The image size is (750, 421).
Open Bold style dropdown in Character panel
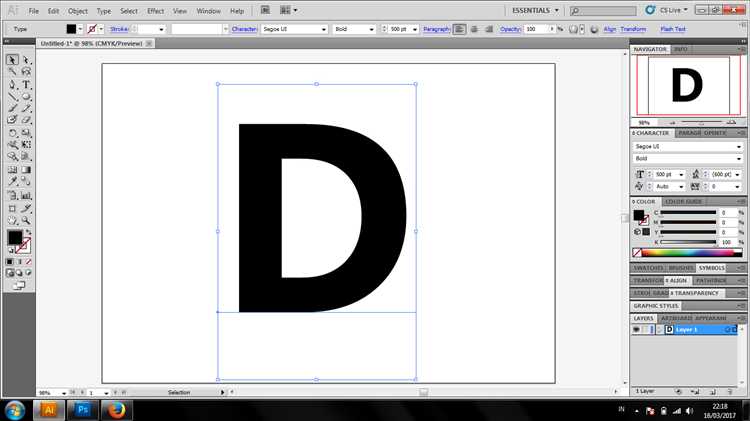tap(739, 158)
